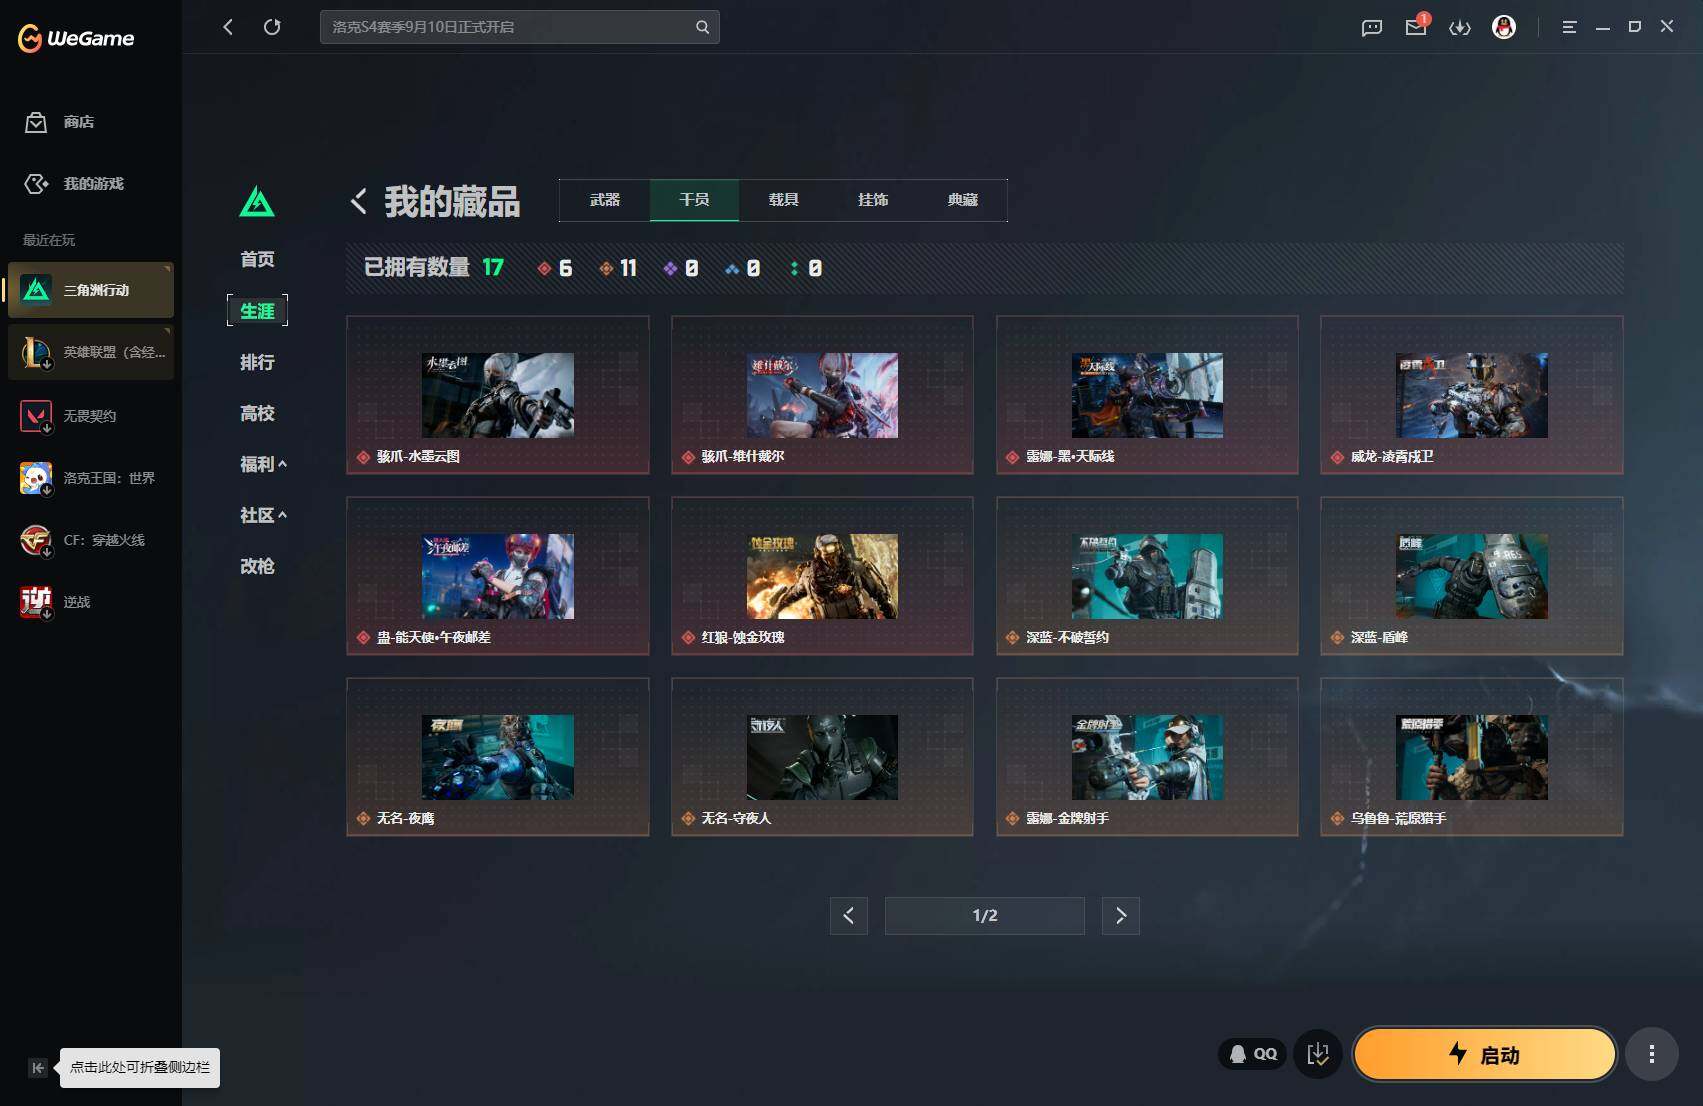Switch to the 干员 tab
Viewport: 1703px width, 1106px height.
click(694, 200)
